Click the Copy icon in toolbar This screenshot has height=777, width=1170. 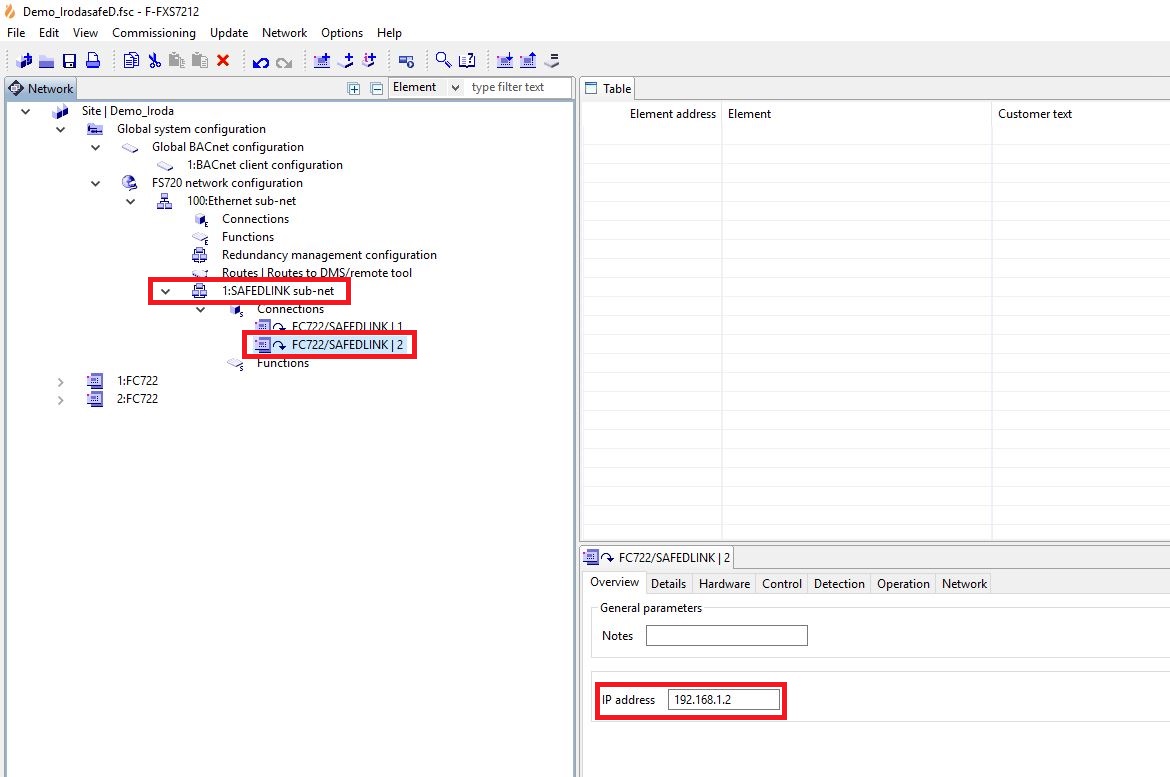click(131, 61)
